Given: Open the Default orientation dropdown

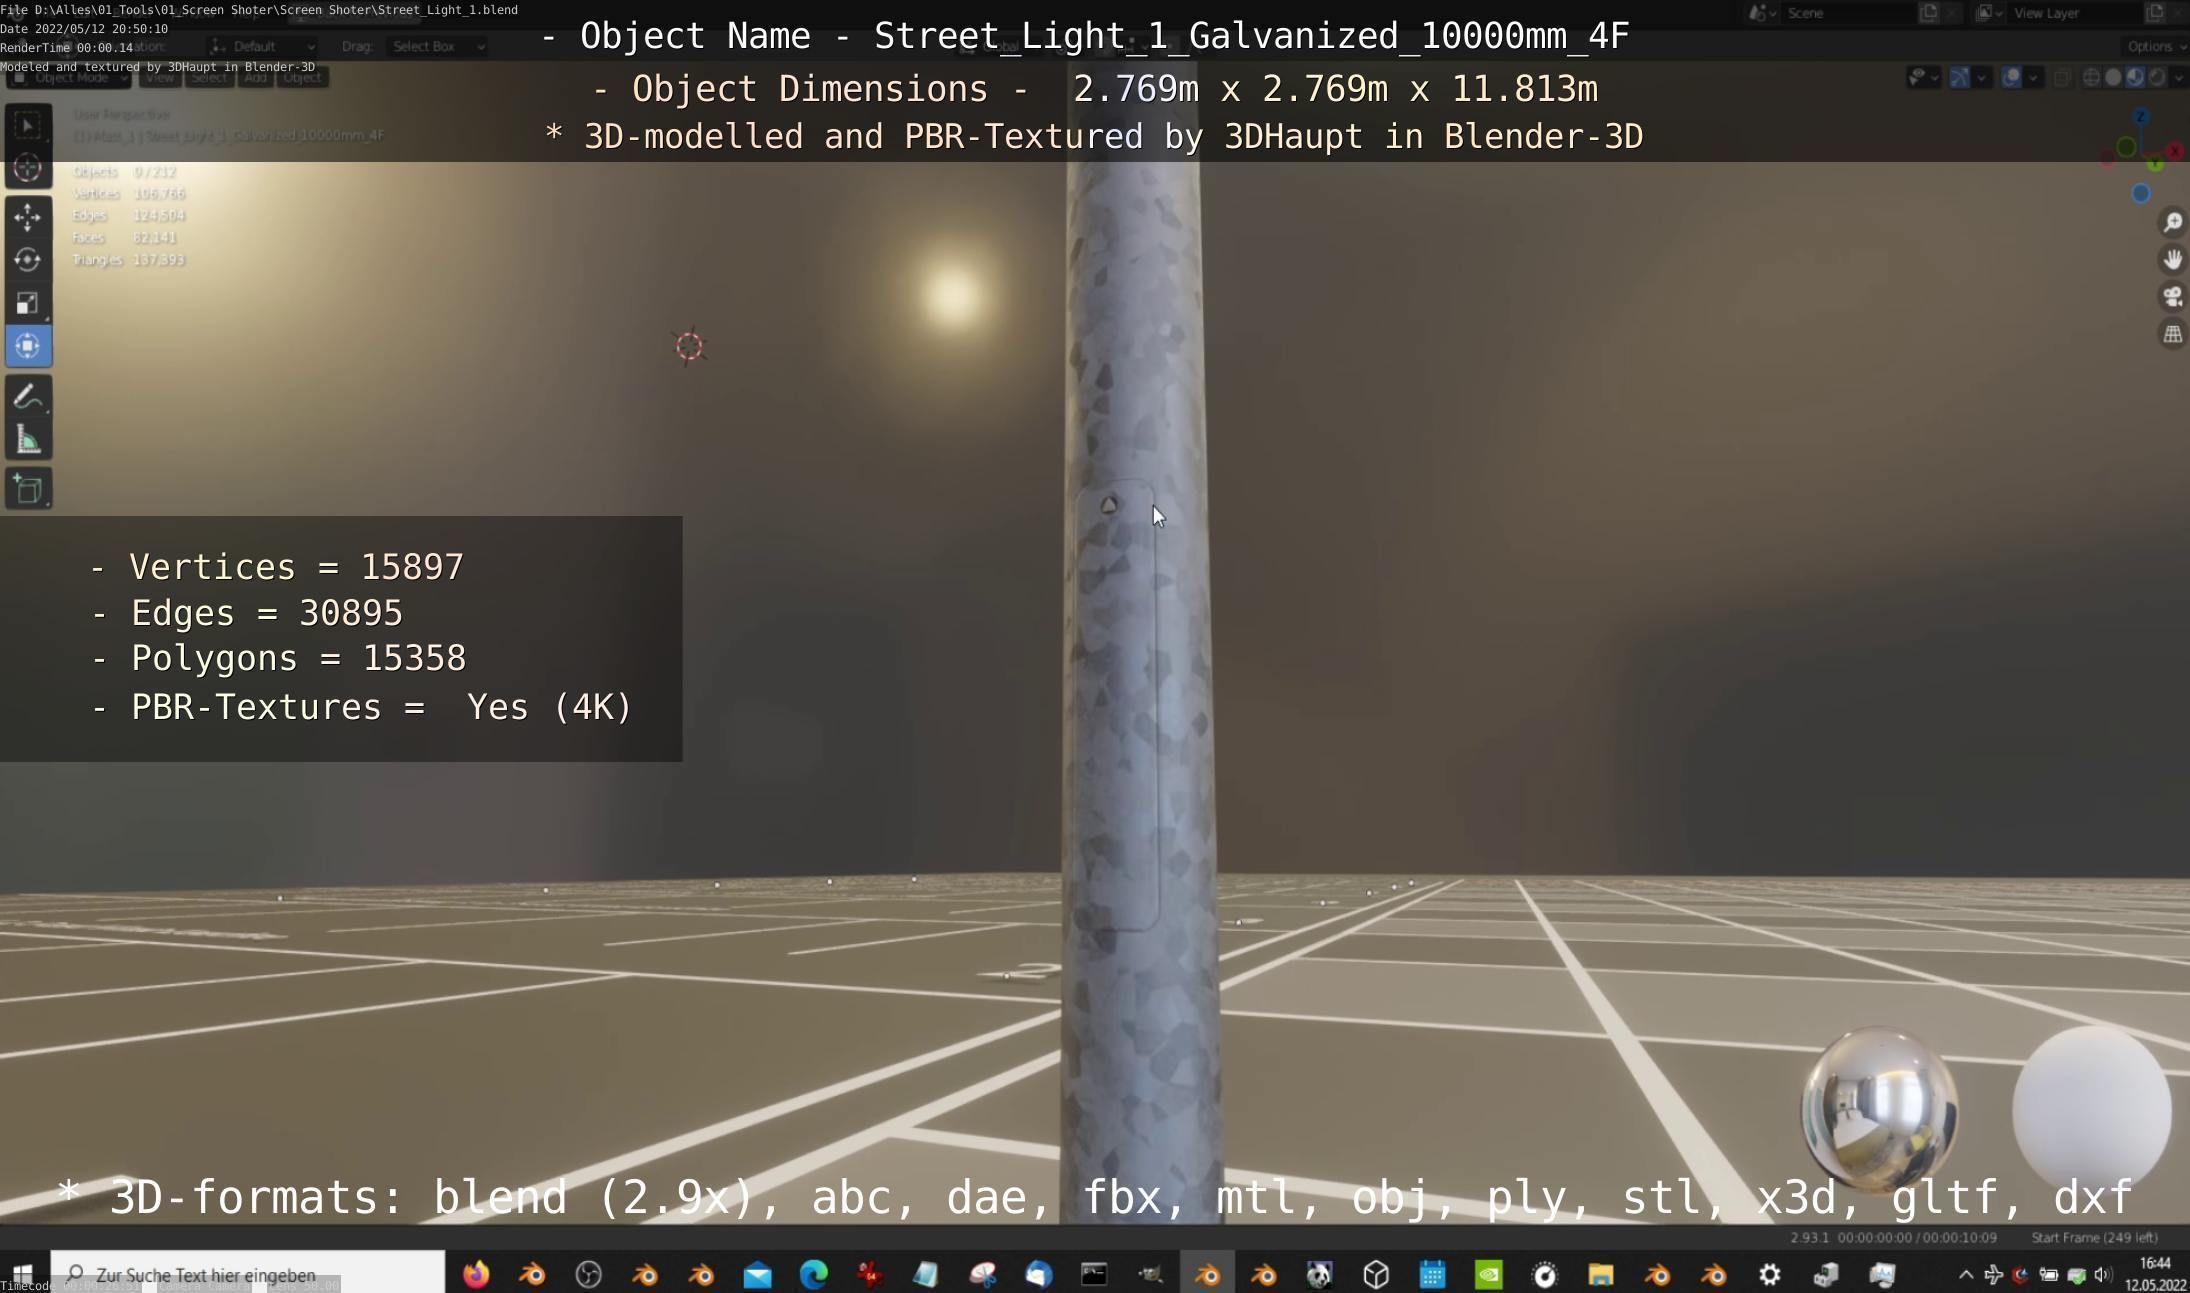Looking at the screenshot, I should pos(263,46).
